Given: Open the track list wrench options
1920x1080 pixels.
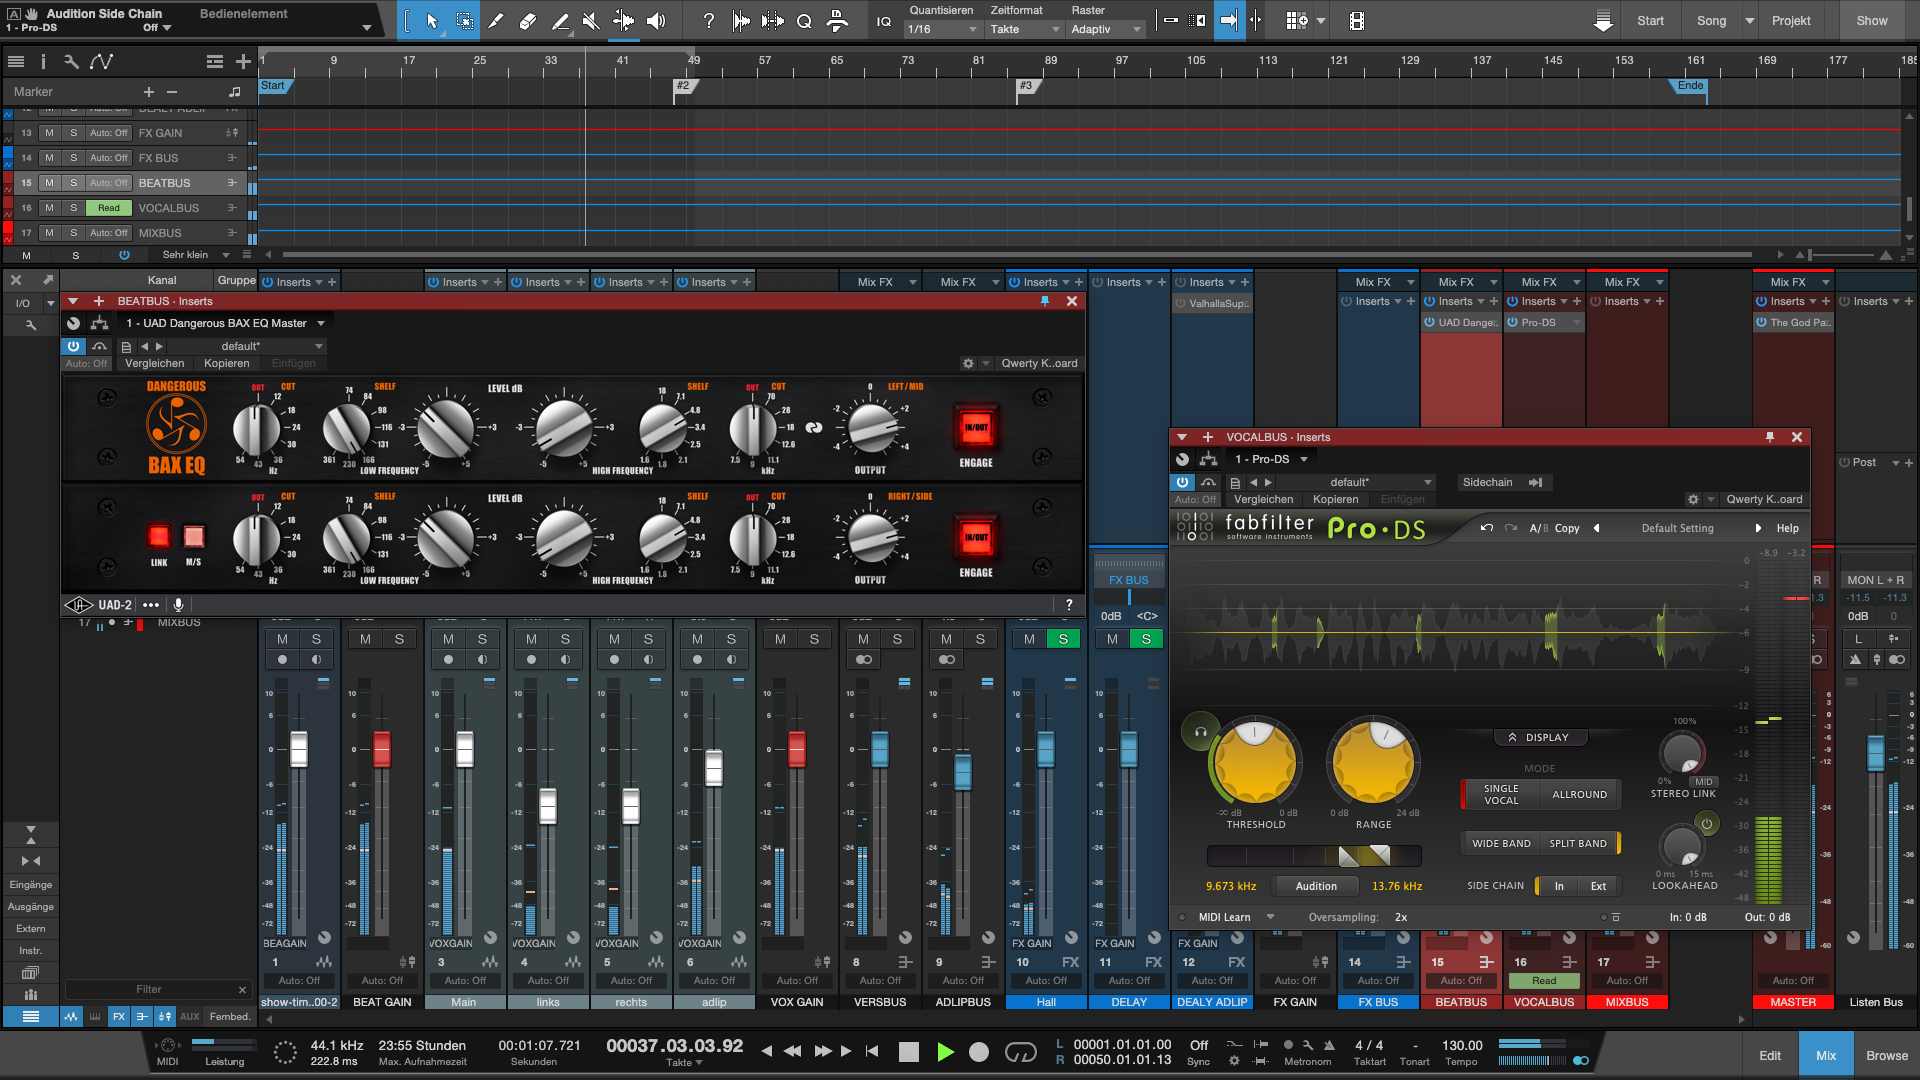Looking at the screenshot, I should pos(71,61).
